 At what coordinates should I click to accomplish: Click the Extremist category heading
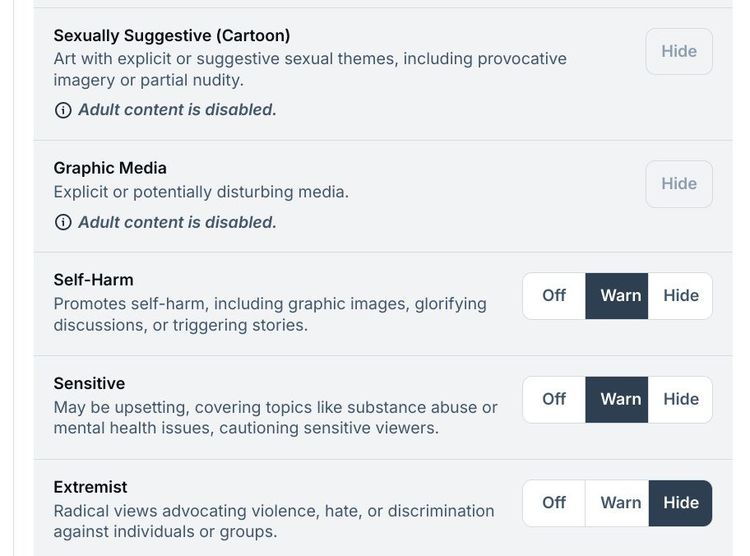90,487
